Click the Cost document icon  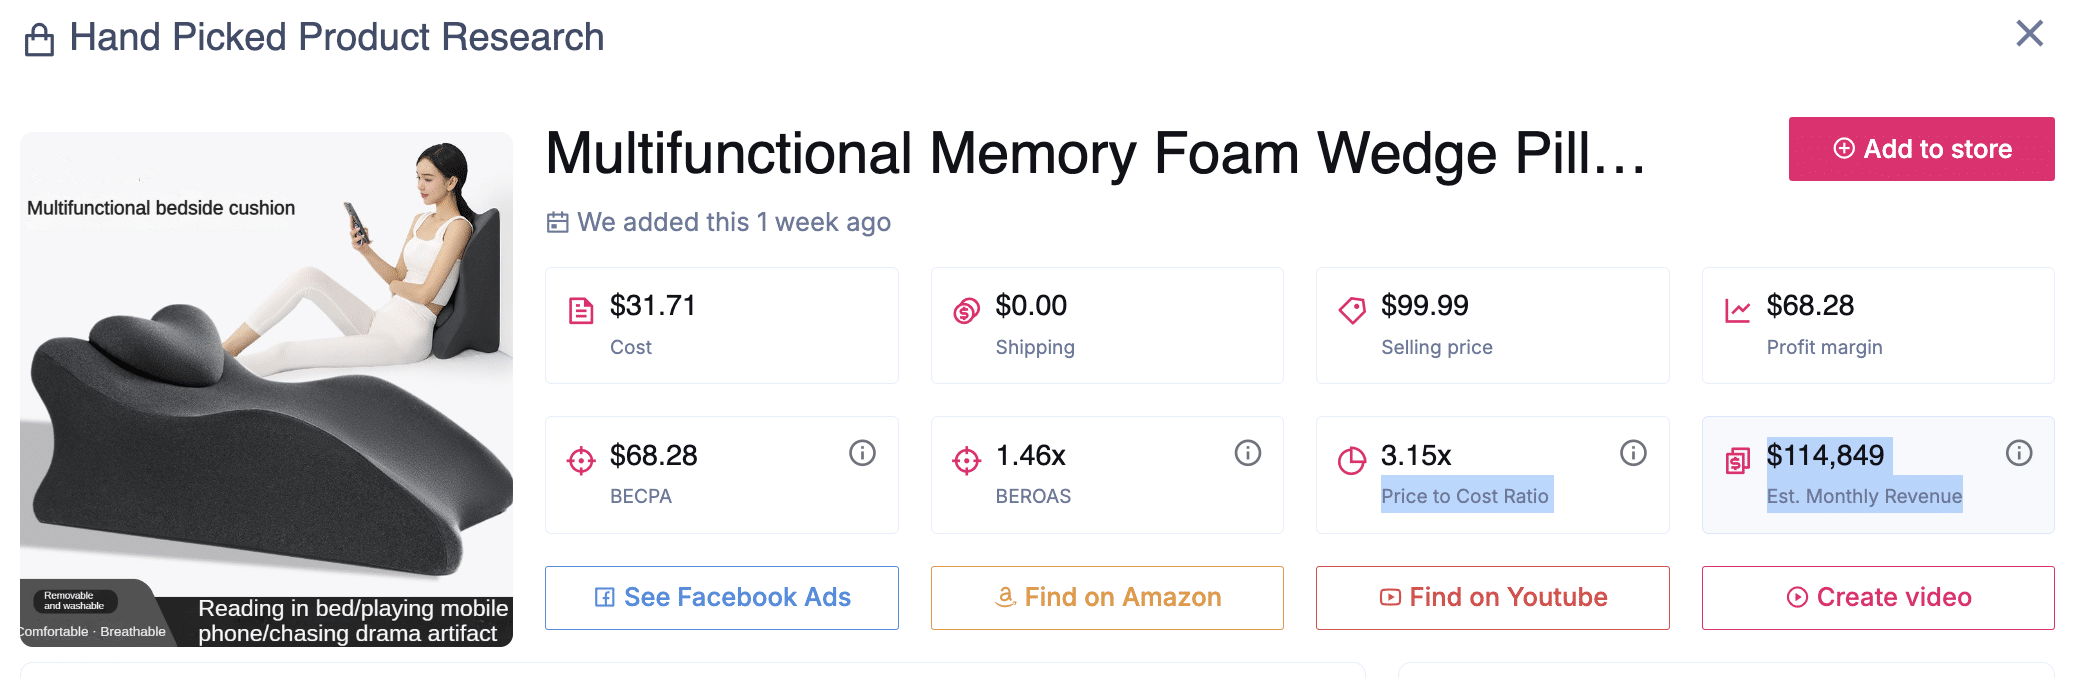click(581, 311)
